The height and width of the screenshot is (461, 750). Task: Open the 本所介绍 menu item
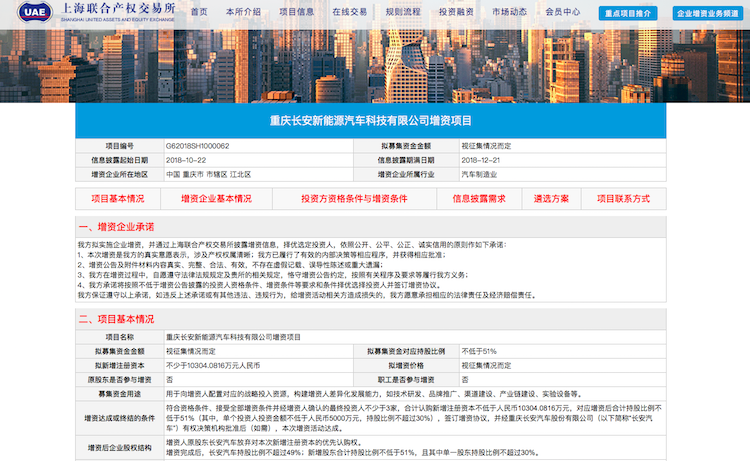tap(243, 12)
